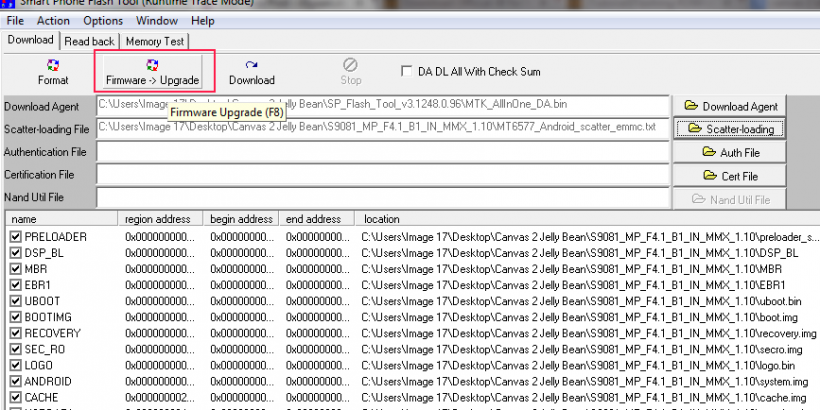Click the location column header
Image resolution: width=820 pixels, height=410 pixels.
click(x=382, y=218)
